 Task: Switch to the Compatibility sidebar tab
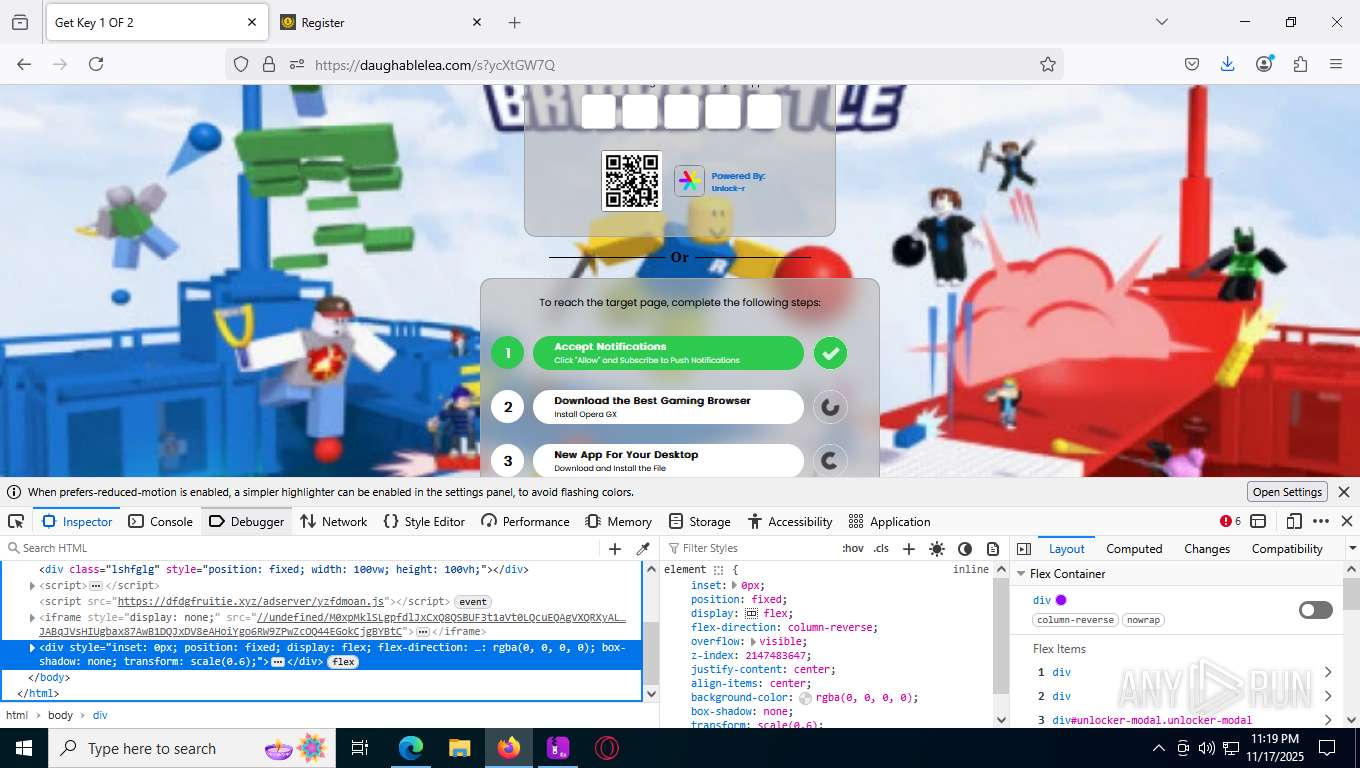pos(1287,548)
